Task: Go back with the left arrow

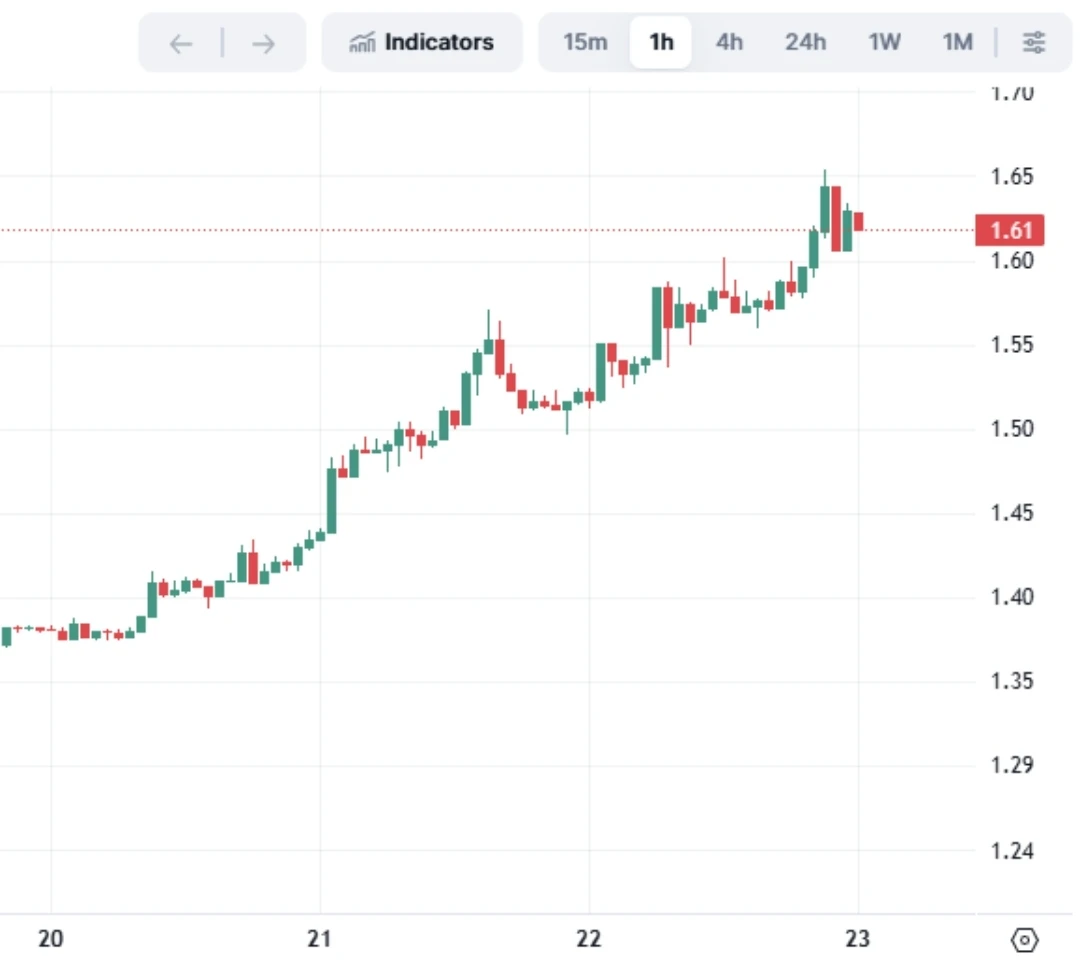Action: pos(181,44)
